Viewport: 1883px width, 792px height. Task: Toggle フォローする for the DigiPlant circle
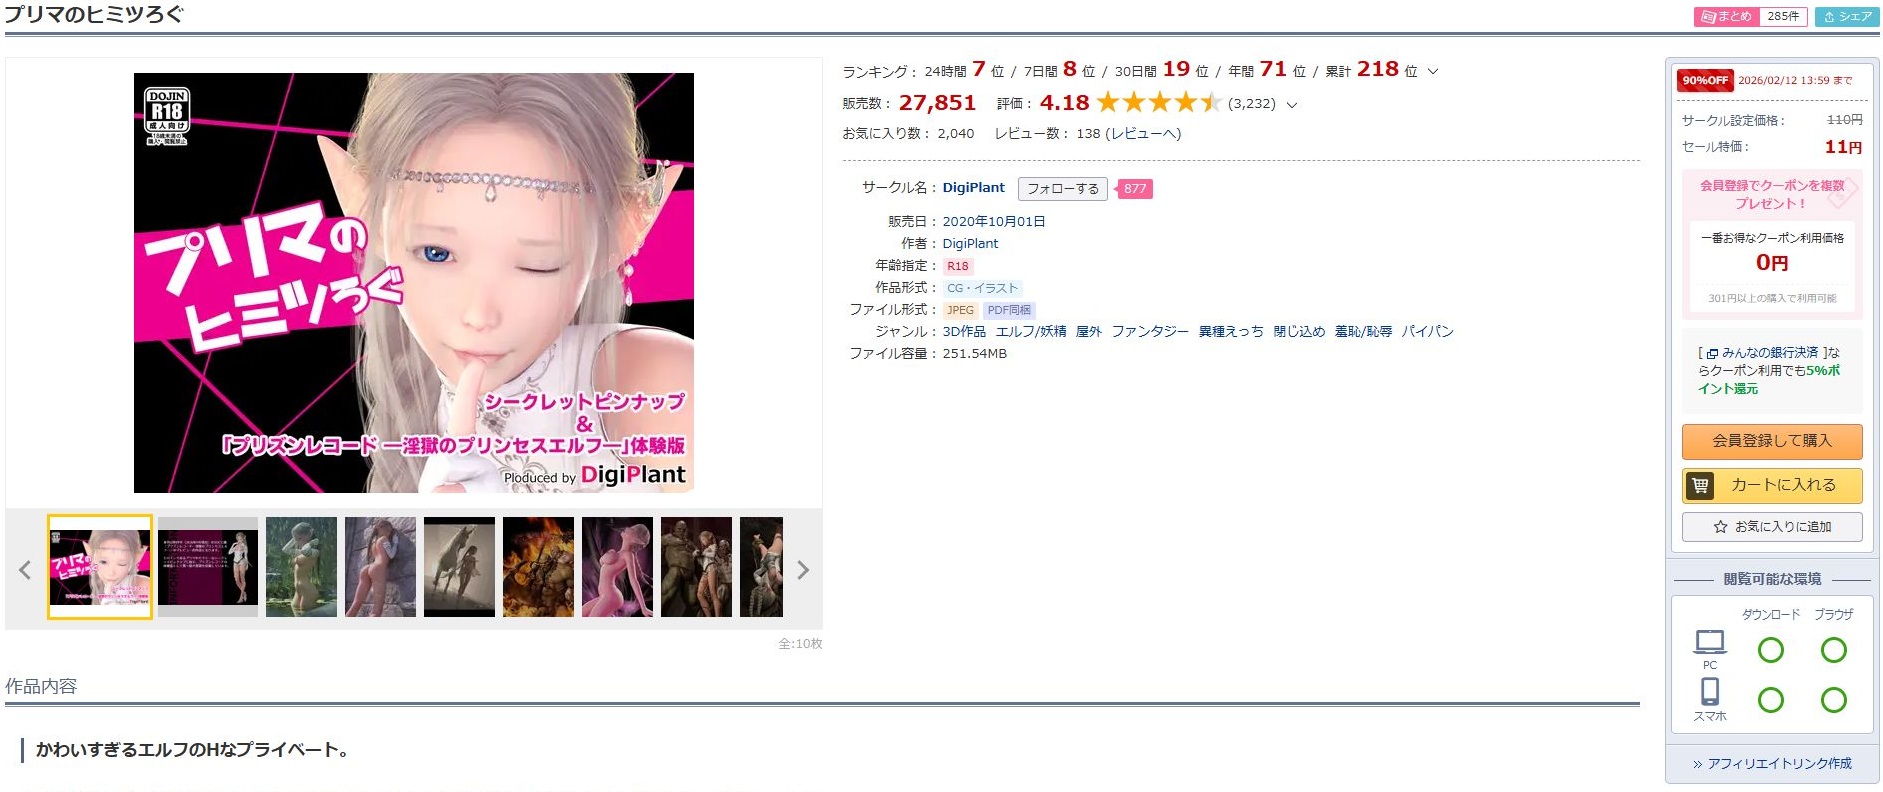pyautogui.click(x=1062, y=189)
